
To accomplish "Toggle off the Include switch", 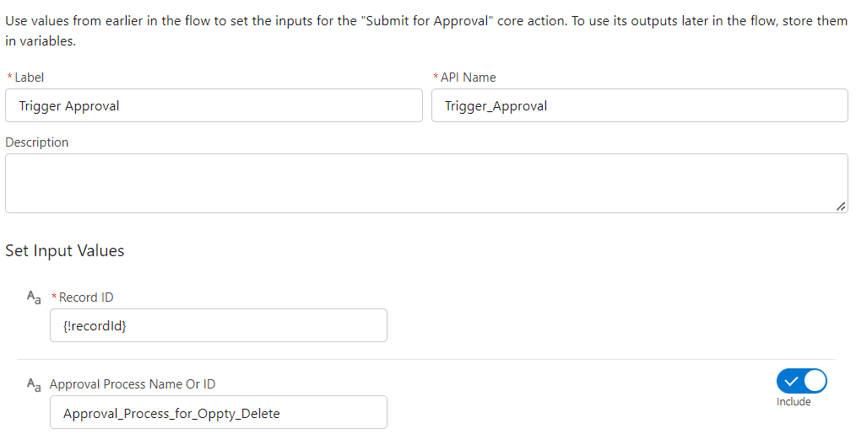I will click(x=801, y=381).
